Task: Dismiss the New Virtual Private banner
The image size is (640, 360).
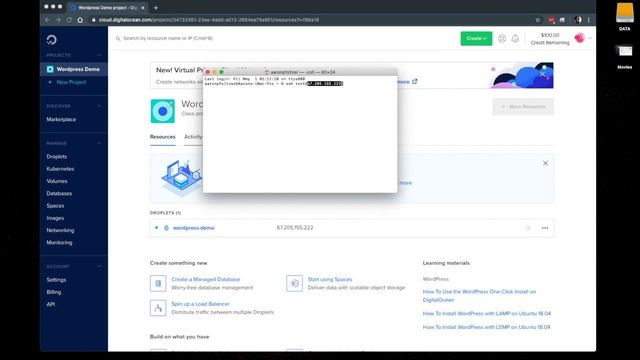Action: coord(542,74)
